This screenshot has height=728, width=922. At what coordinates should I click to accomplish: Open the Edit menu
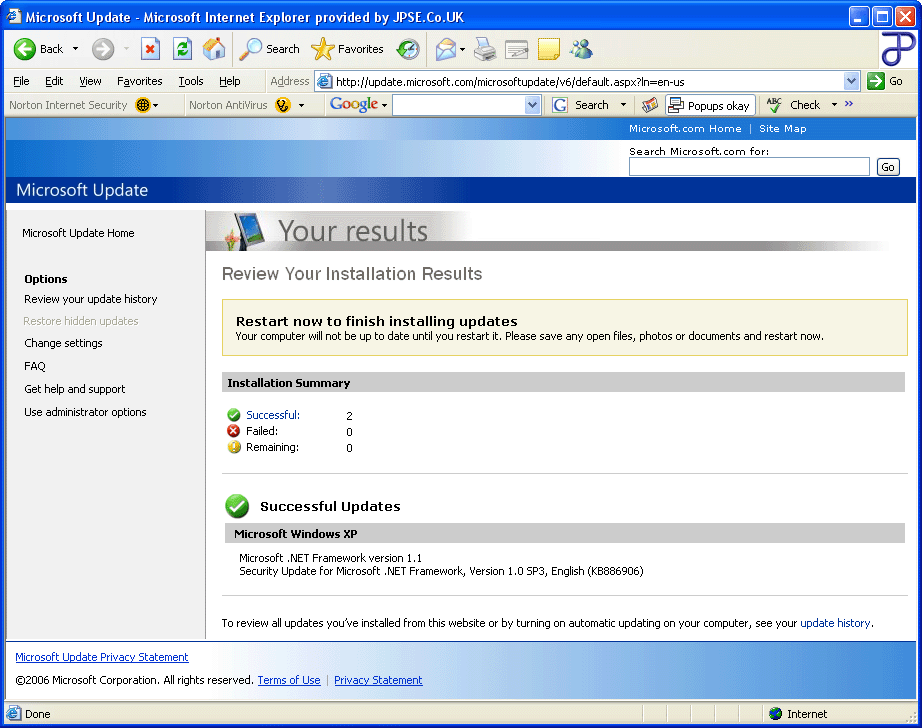pos(54,81)
